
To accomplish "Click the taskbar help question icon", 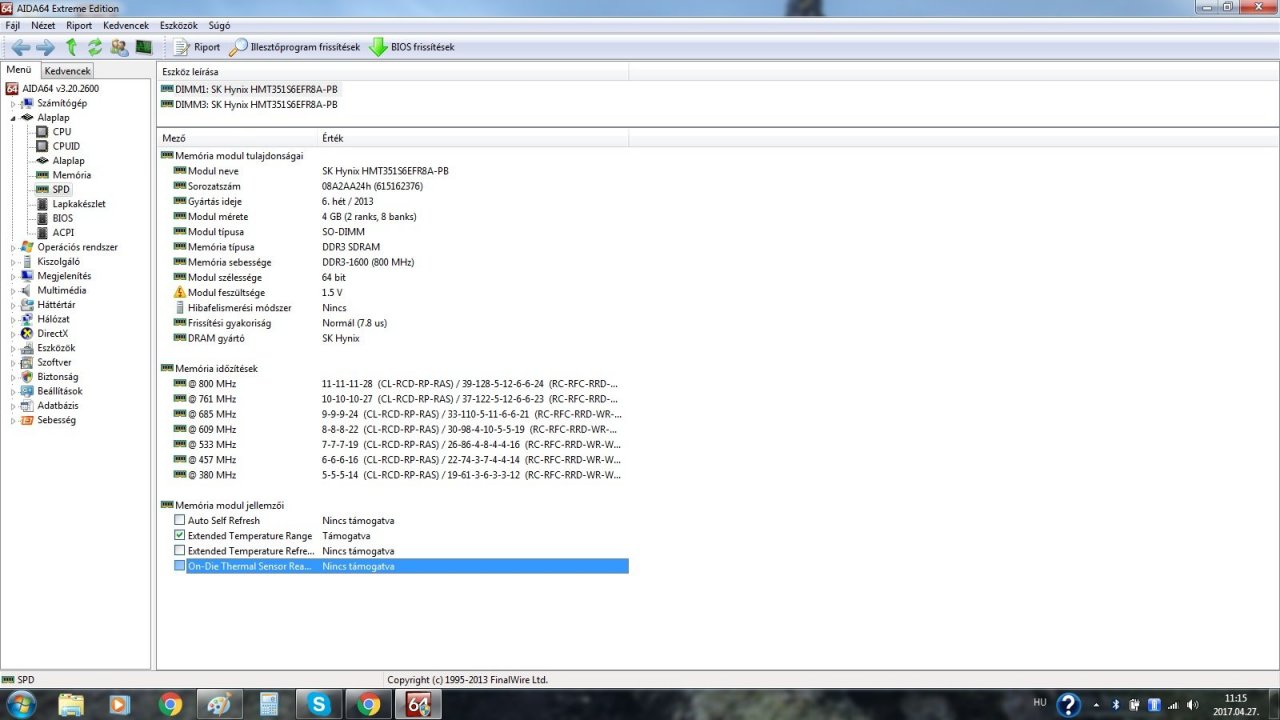I will pyautogui.click(x=1068, y=705).
